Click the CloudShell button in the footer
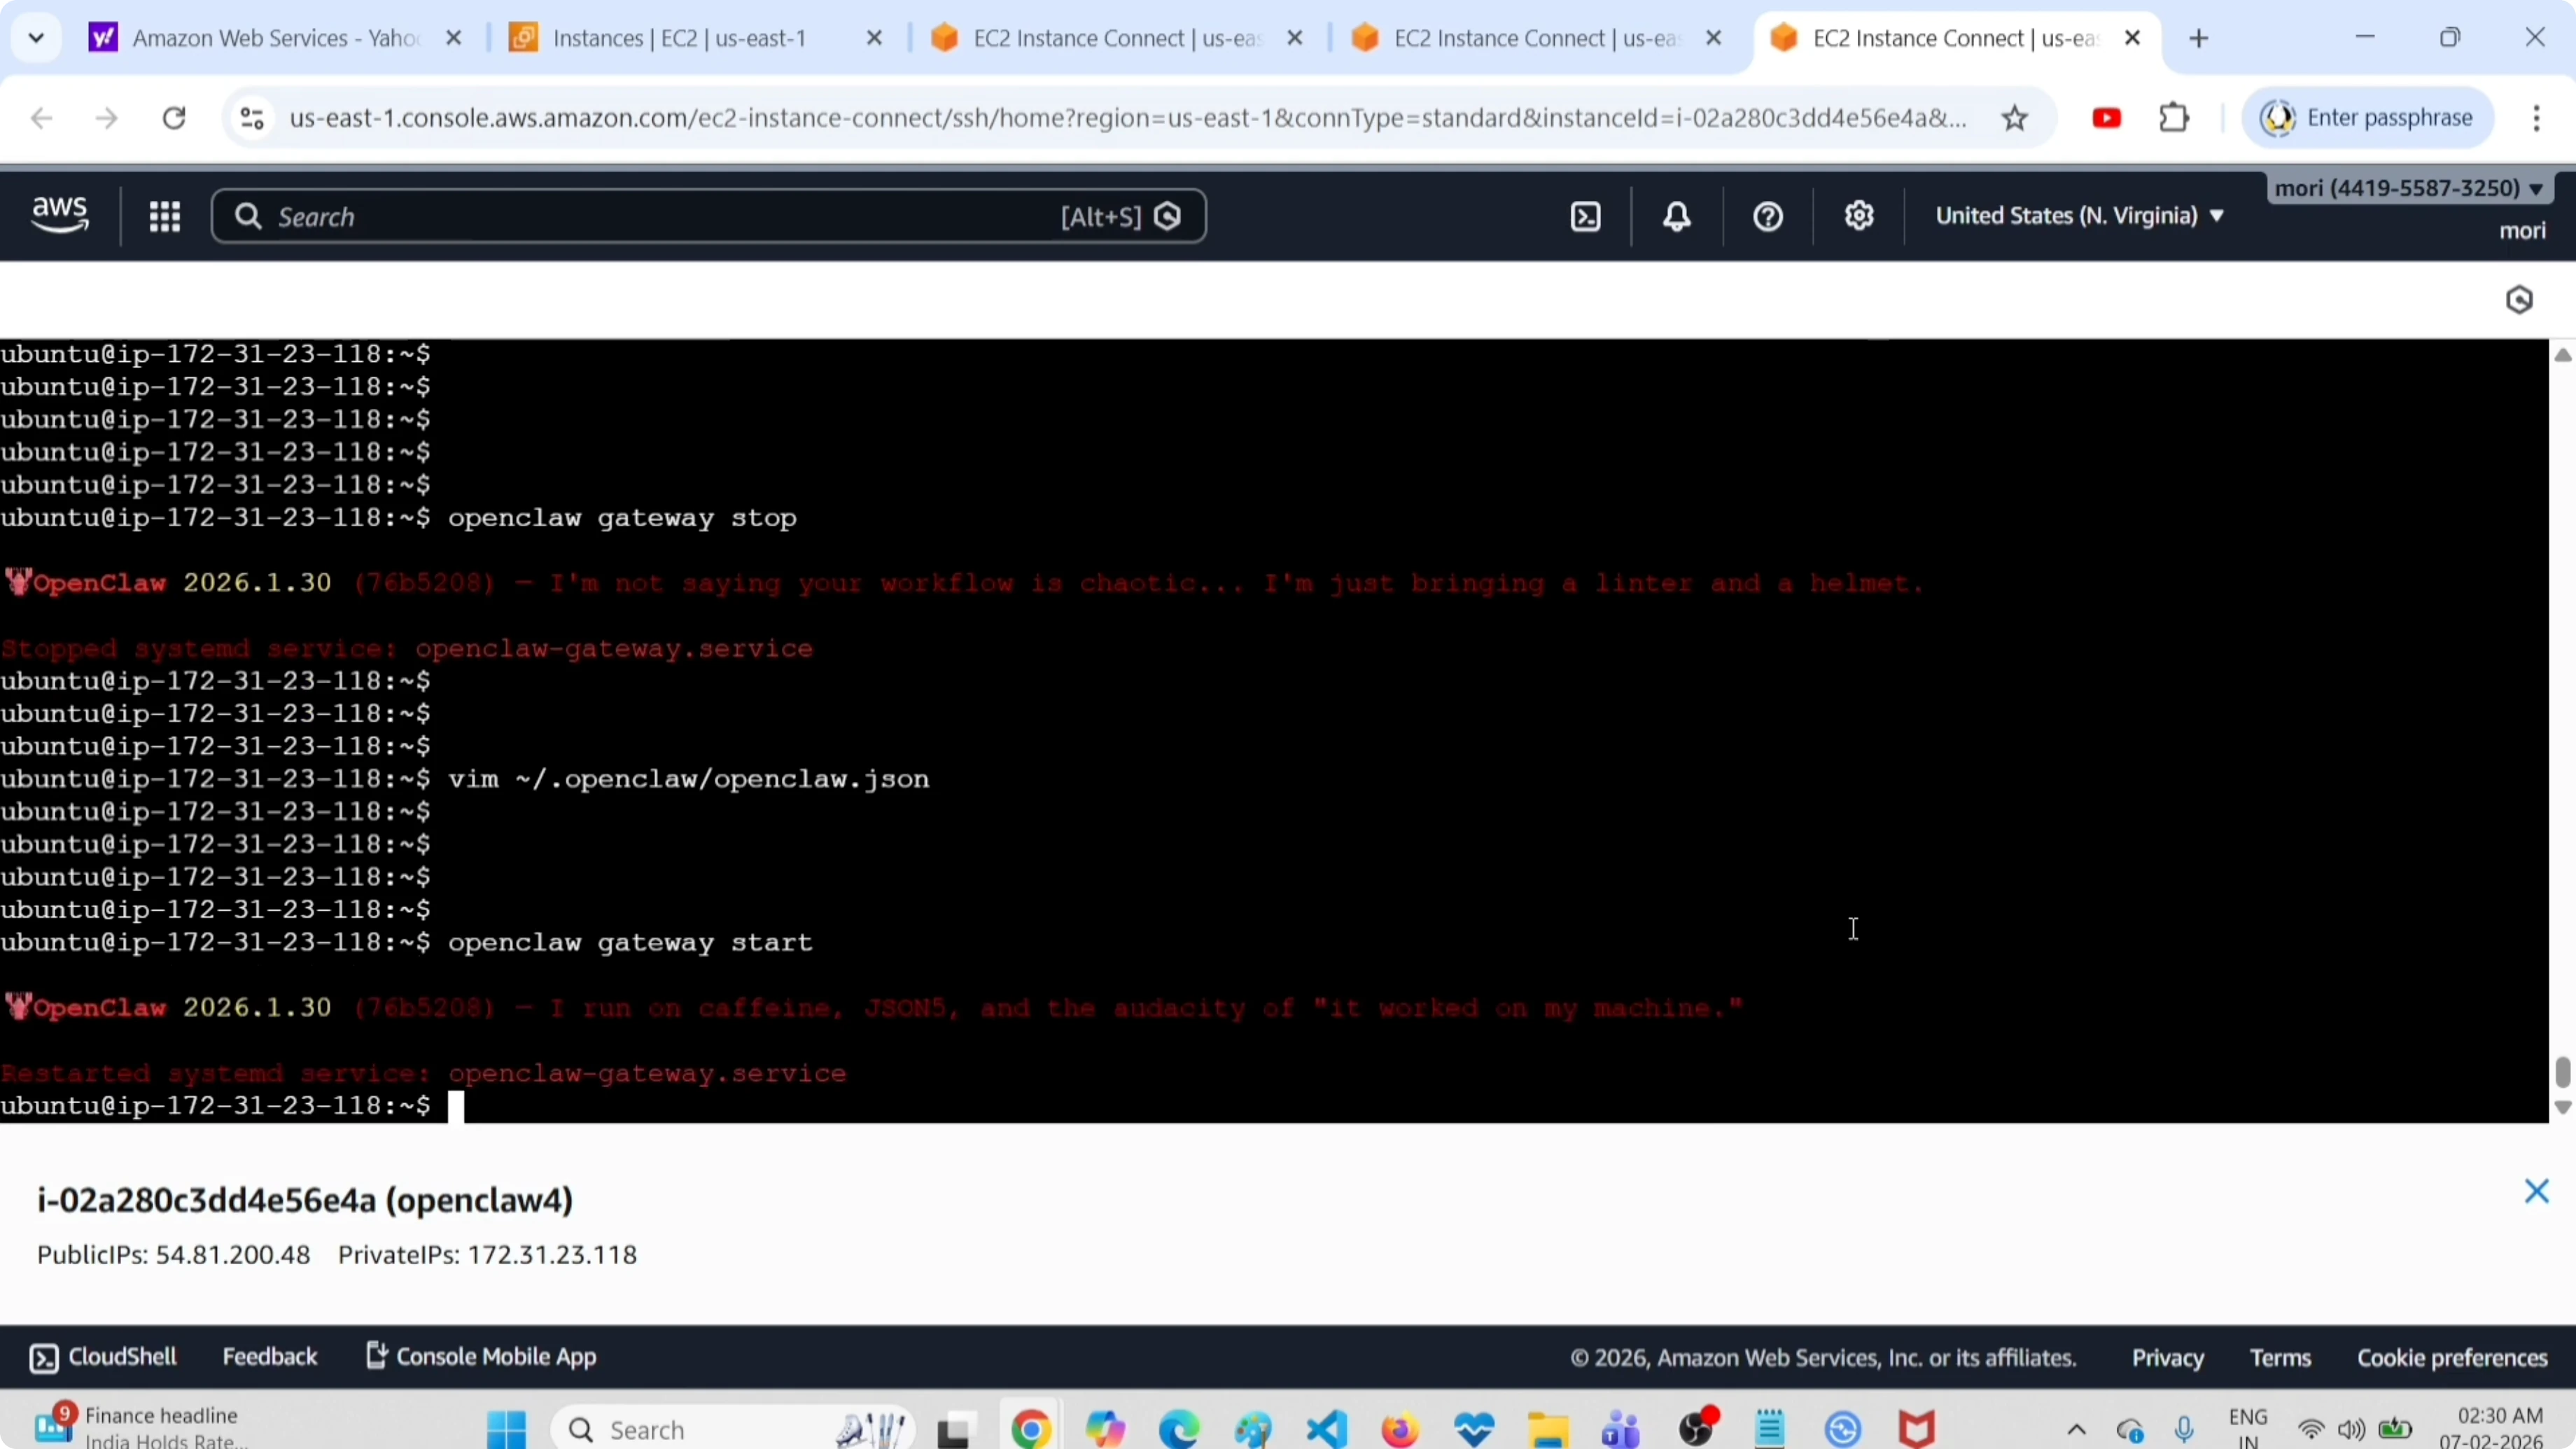The image size is (2576, 1449). click(x=104, y=1357)
